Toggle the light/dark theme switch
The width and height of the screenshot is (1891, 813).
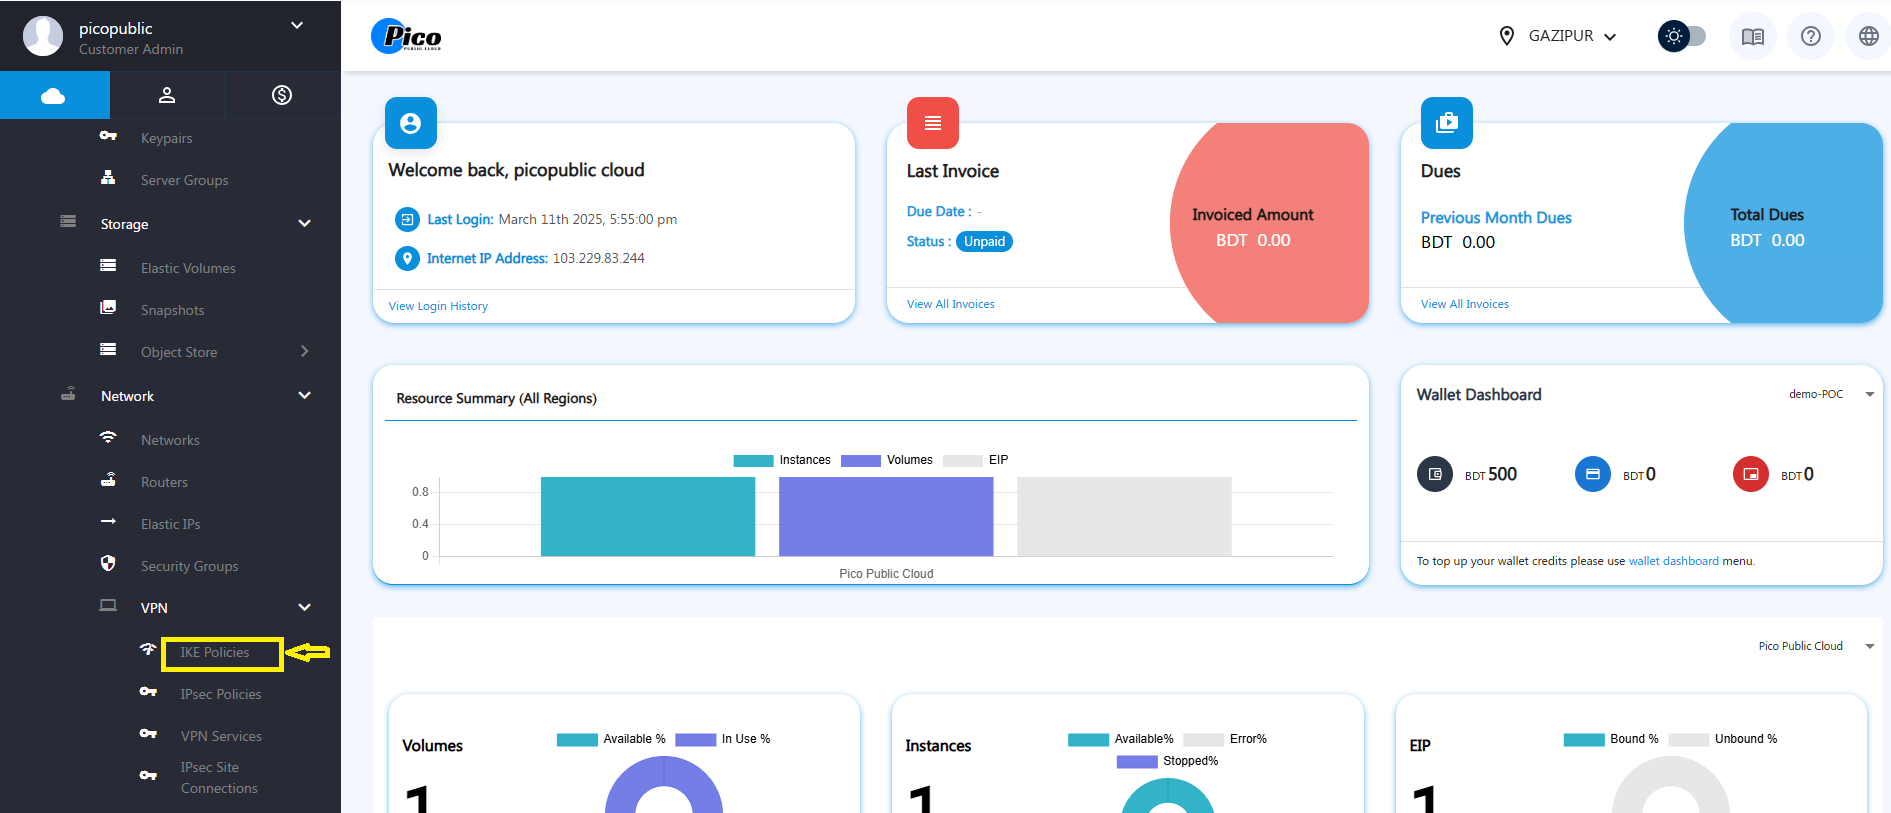[1682, 37]
